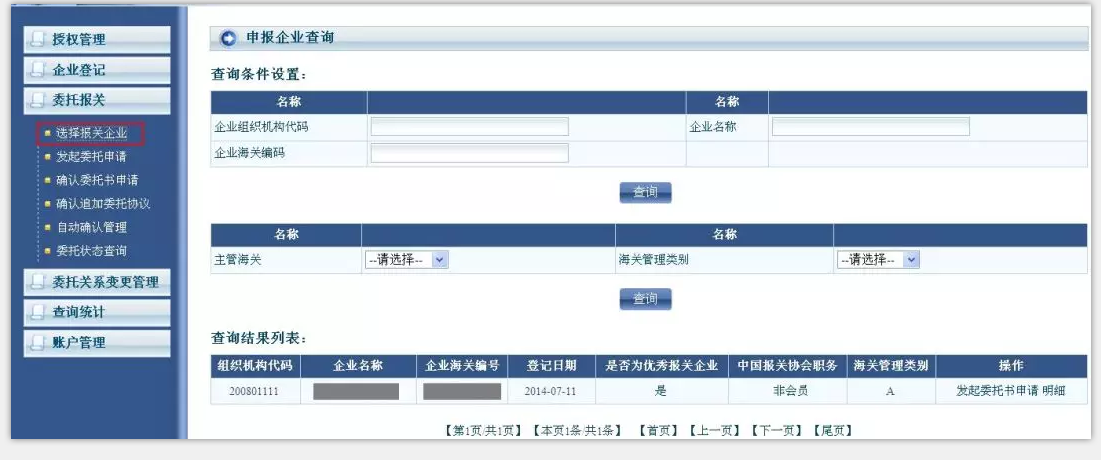Open 委托状态查询 sidebar item

point(91,251)
